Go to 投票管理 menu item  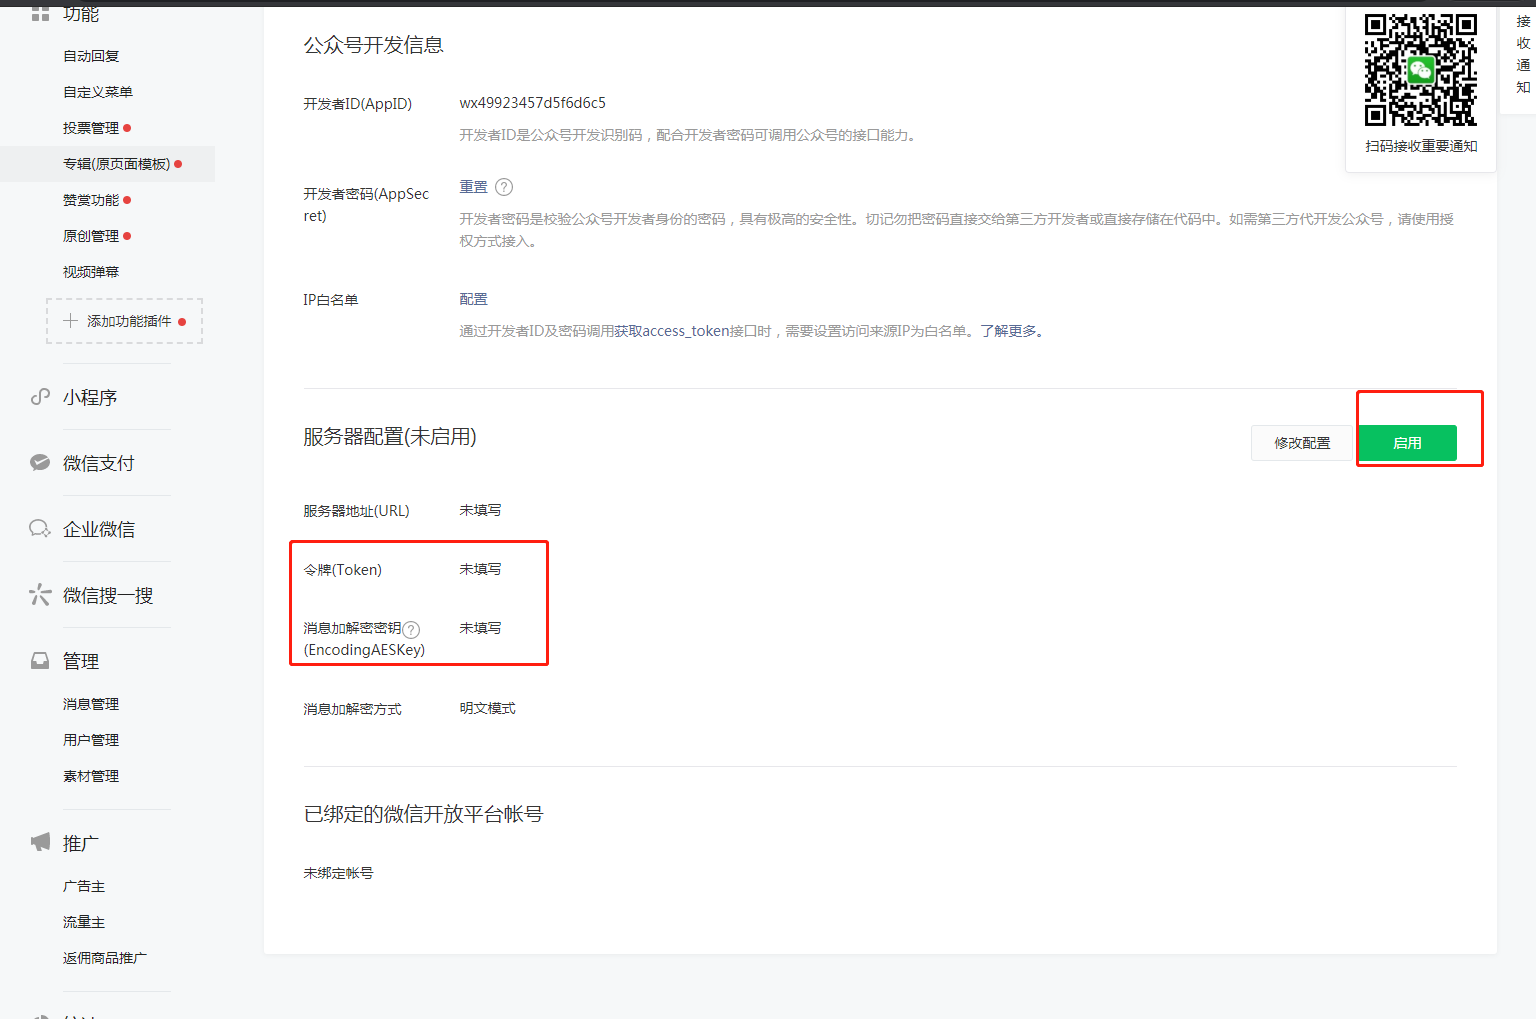(x=91, y=128)
